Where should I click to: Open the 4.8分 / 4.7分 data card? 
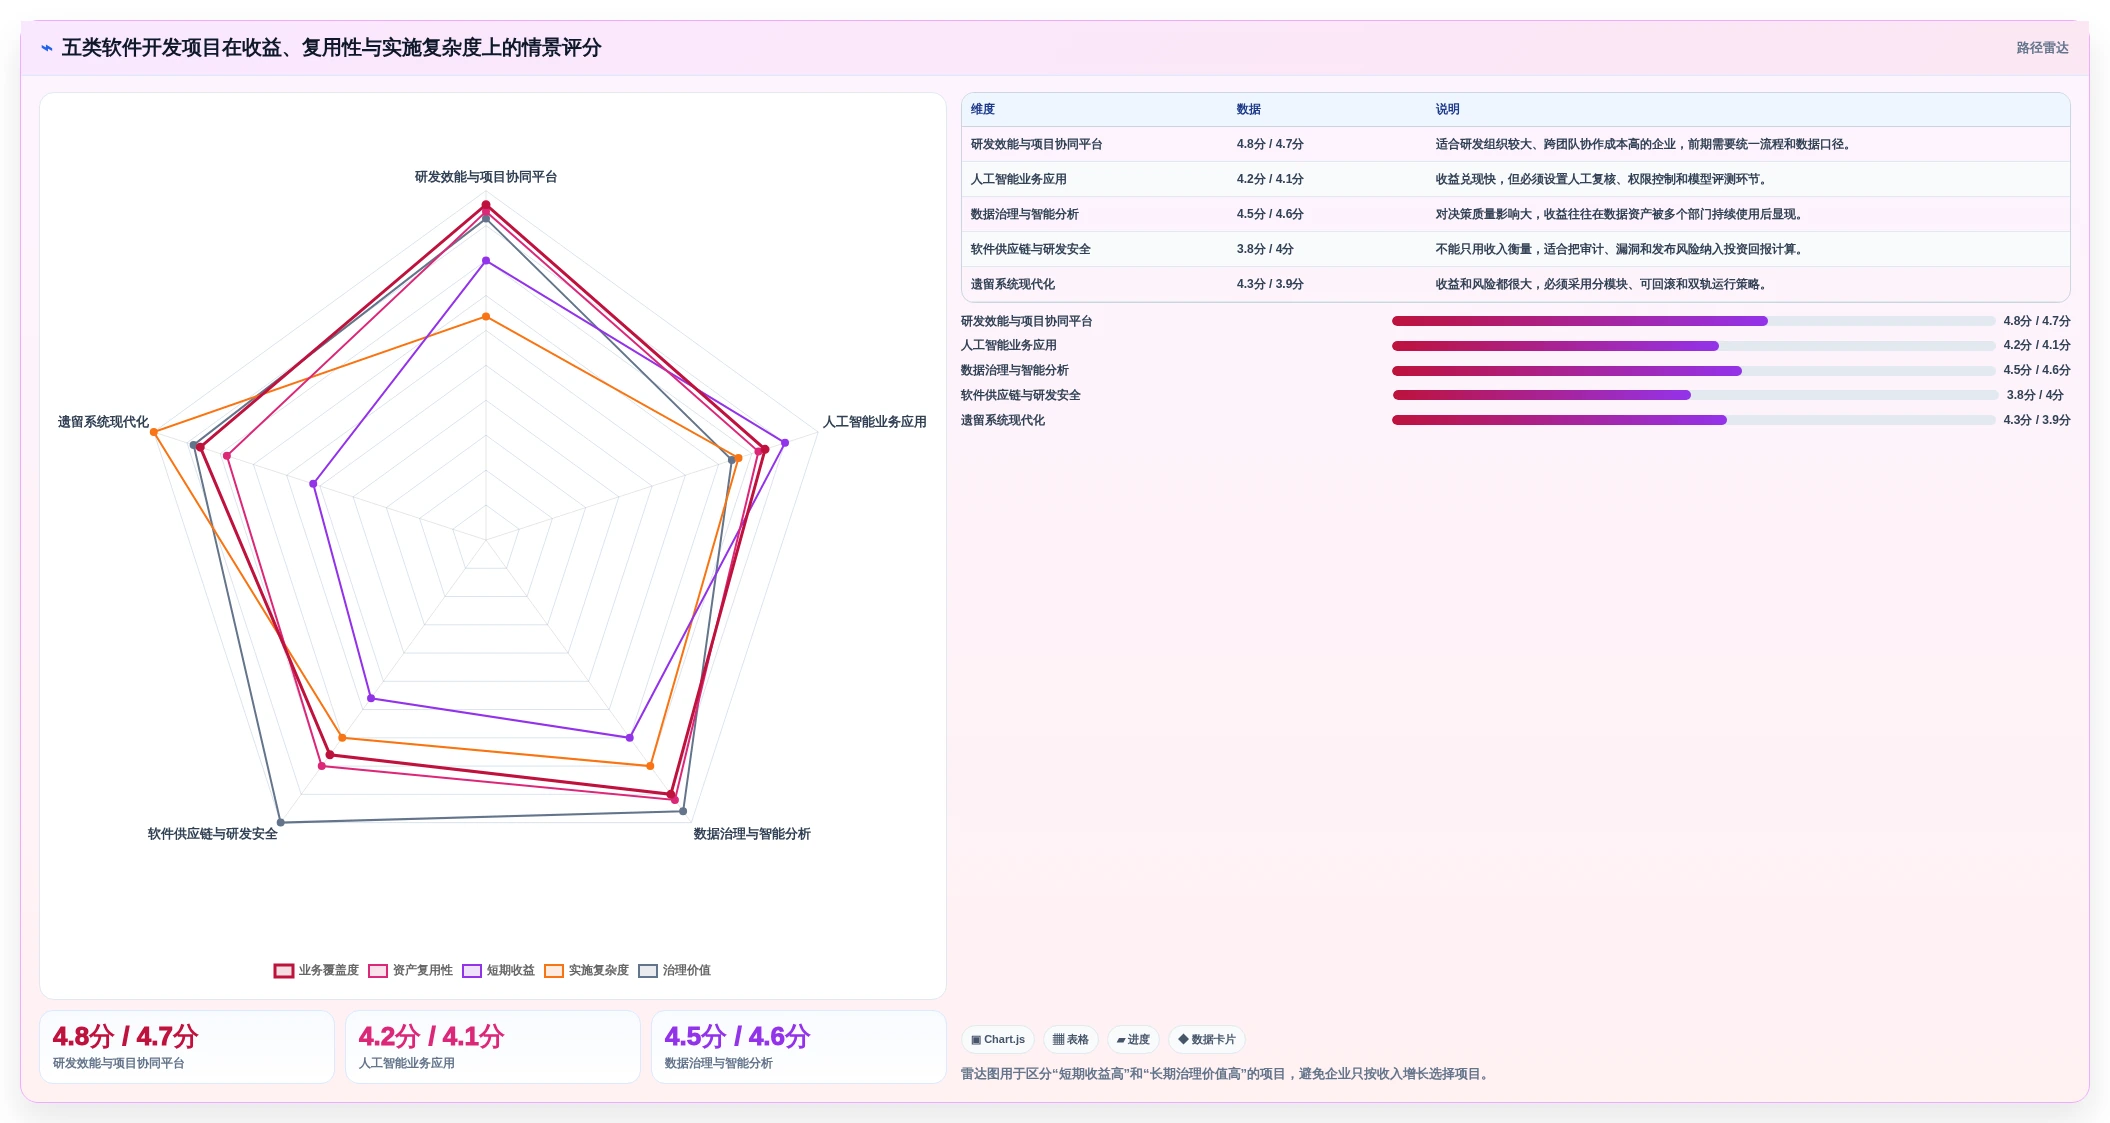pos(187,1047)
